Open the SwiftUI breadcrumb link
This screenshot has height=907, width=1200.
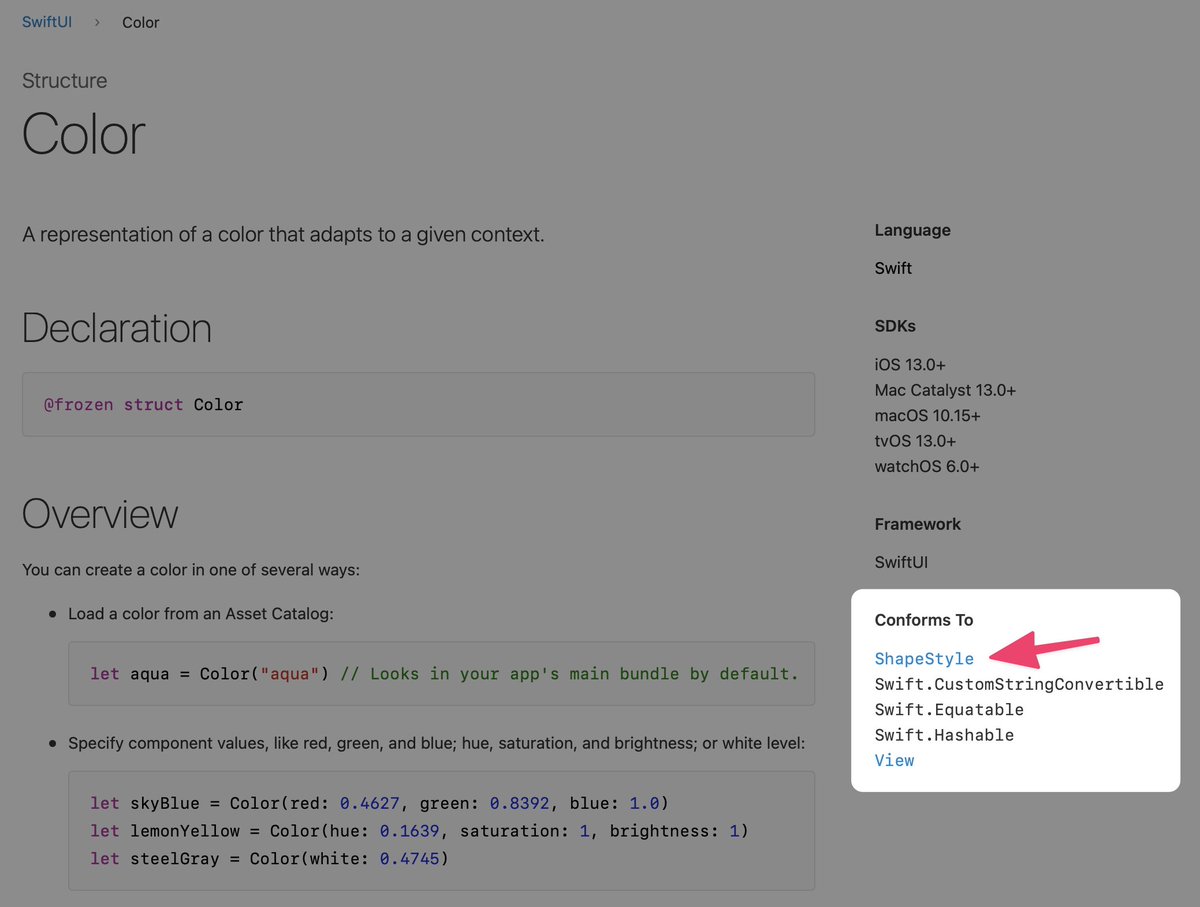(47, 22)
